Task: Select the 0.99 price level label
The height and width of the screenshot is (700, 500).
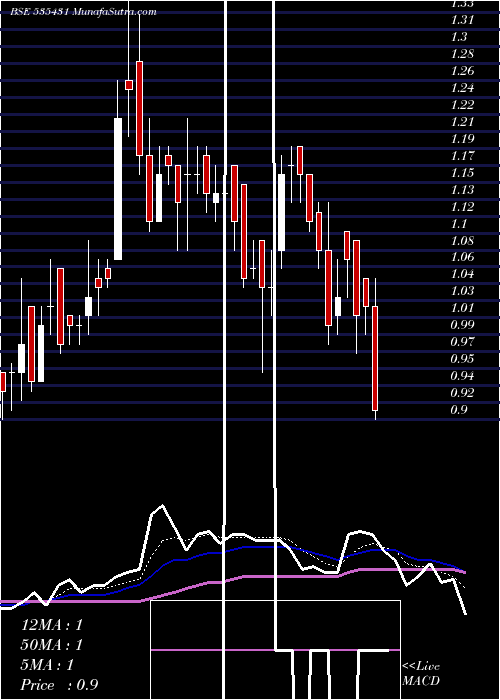Action: (462, 325)
